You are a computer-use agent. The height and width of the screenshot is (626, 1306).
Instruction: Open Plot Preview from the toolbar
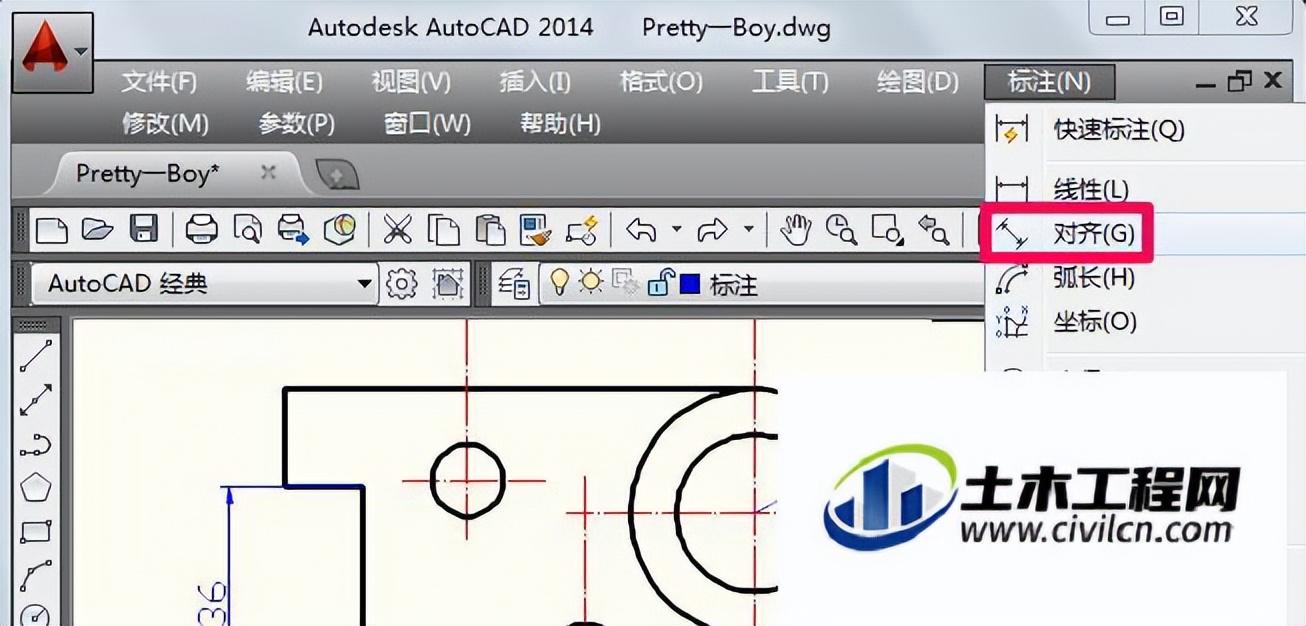(249, 229)
